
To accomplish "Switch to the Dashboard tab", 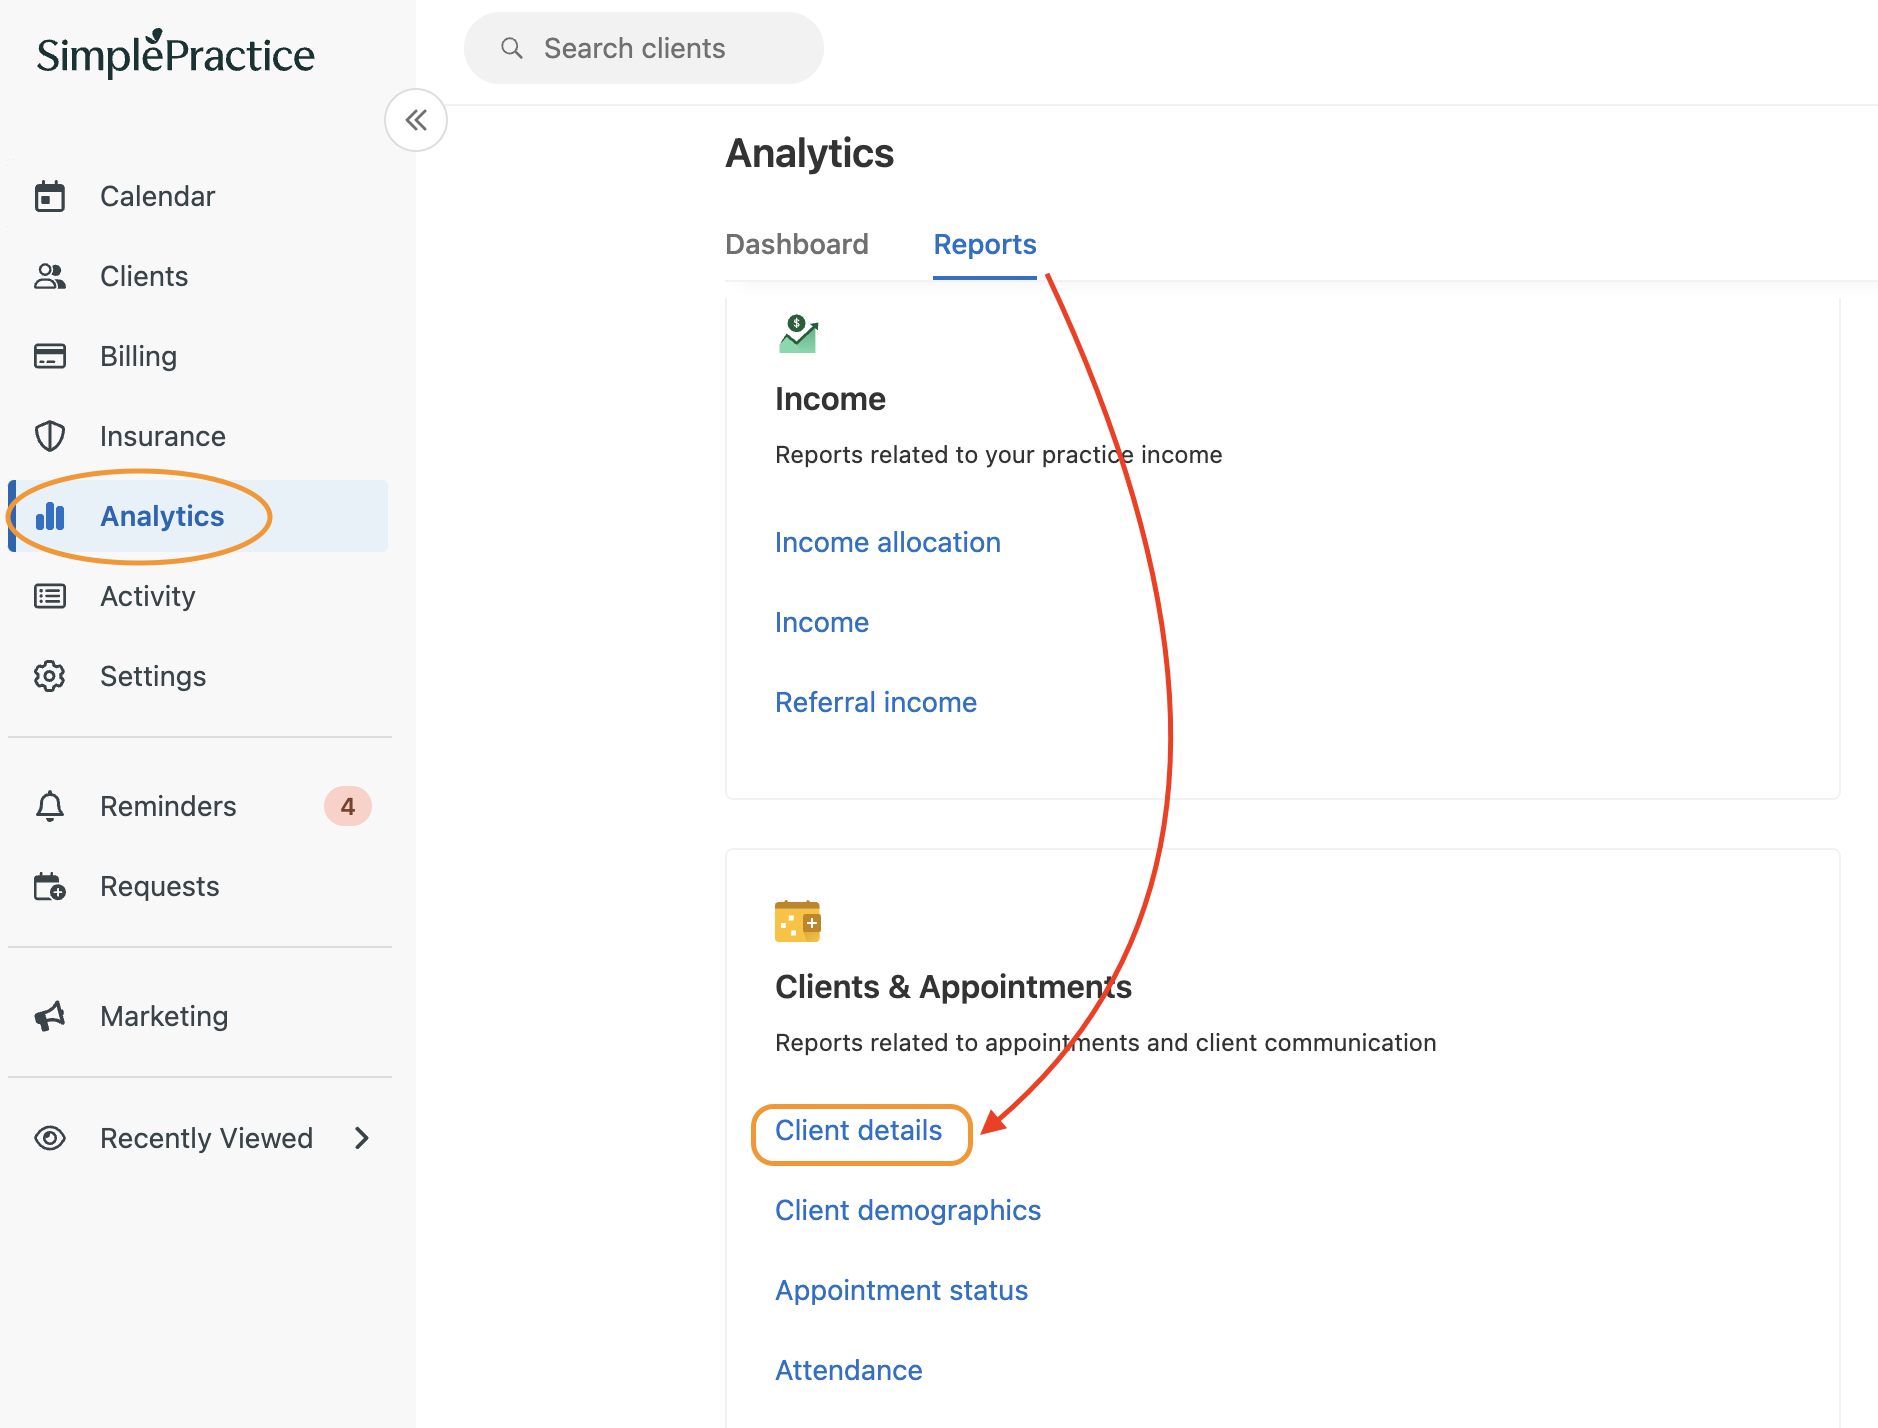I will point(797,244).
